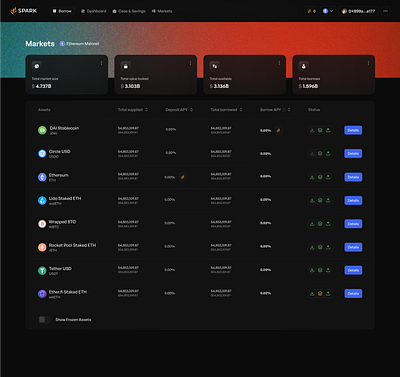Click the Borrow APY info icon
Viewport: 400px width, 377px height.
284,110
